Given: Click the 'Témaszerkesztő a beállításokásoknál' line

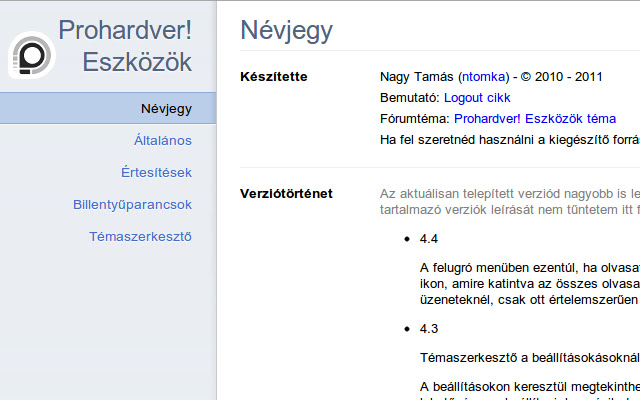Looking at the screenshot, I should pos(530,358).
